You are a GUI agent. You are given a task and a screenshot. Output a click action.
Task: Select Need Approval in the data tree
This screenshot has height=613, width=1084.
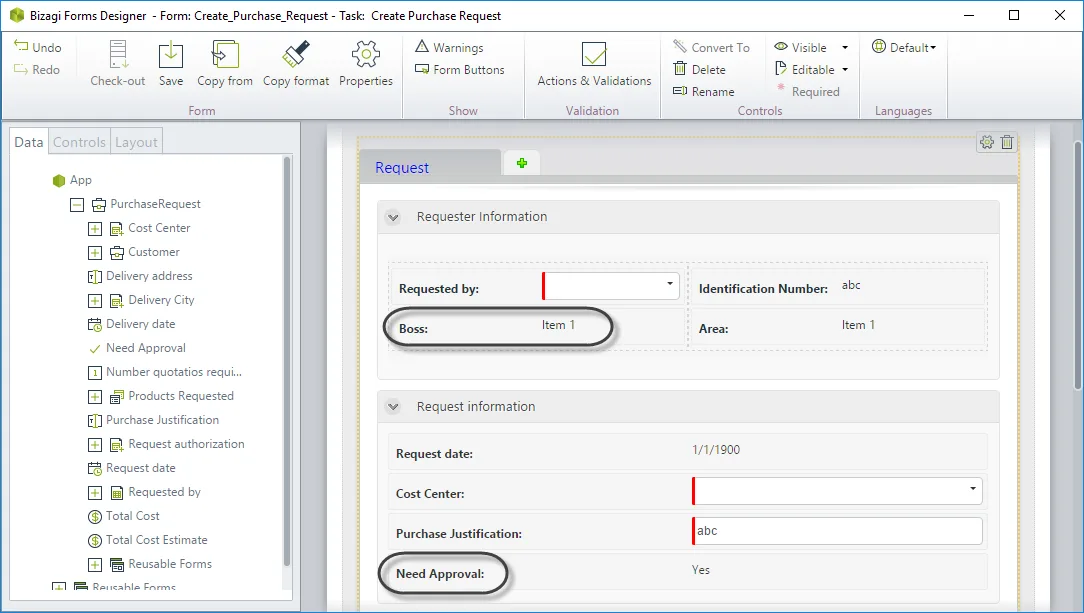(x=146, y=348)
